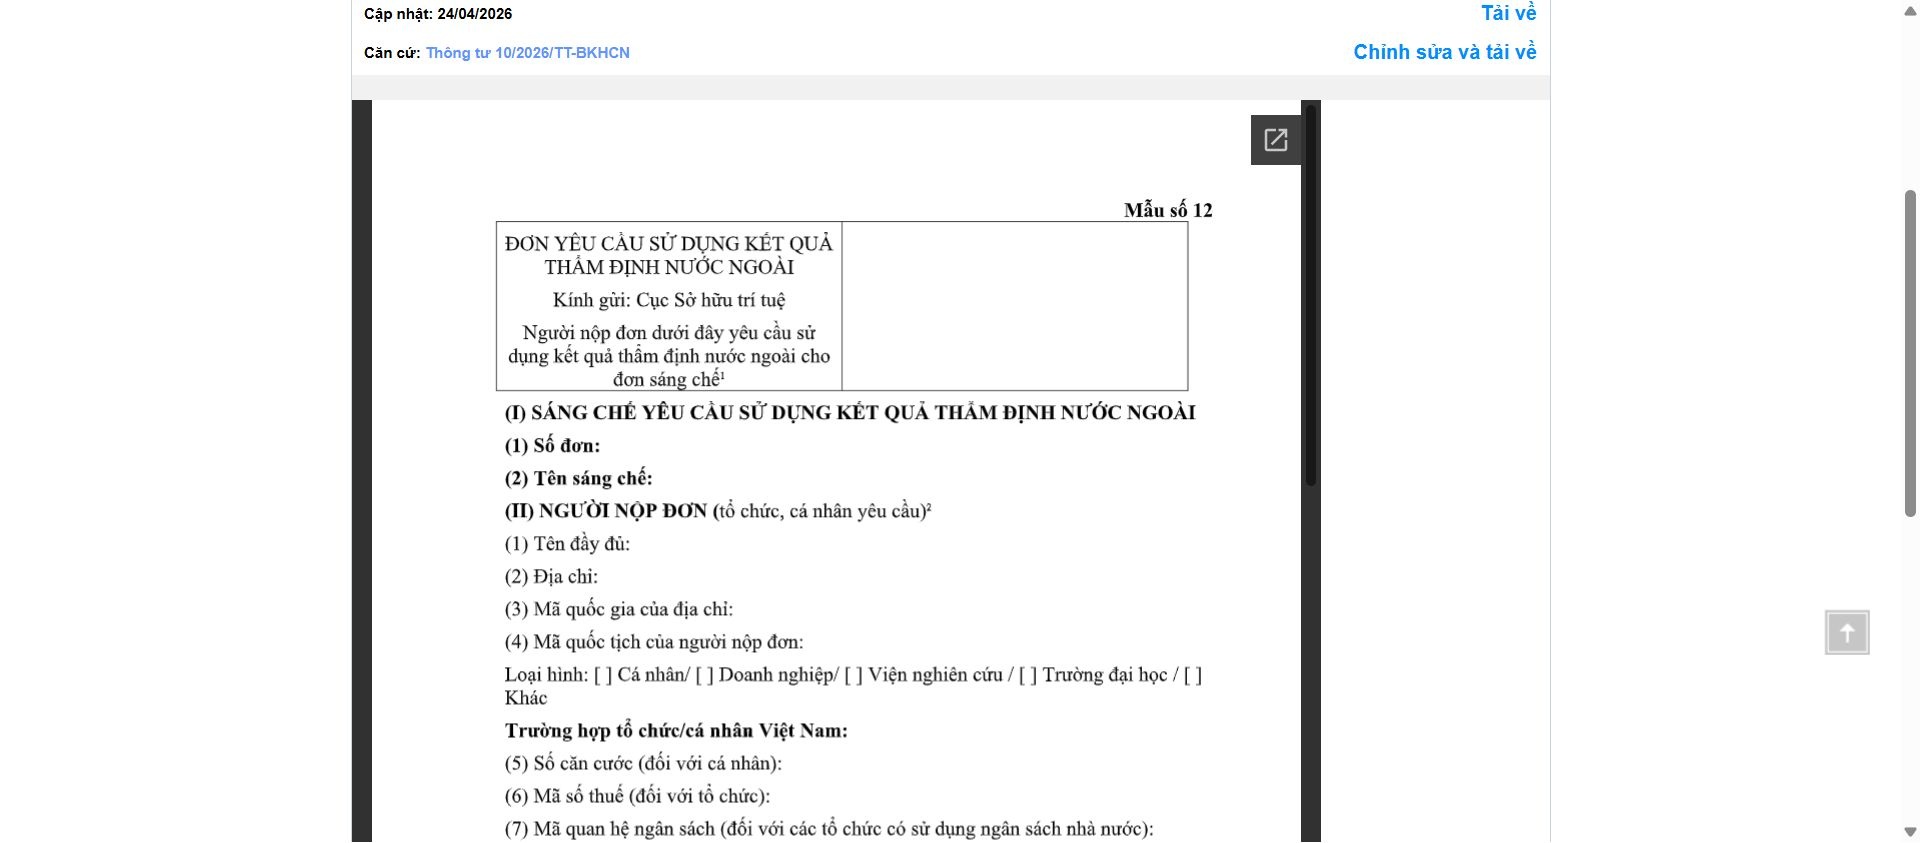This screenshot has height=843, width=1920.
Task: Click section heading "(I) SÁNG CHẾ YÊU CẦU SỬ DỤNG"
Action: click(x=850, y=413)
